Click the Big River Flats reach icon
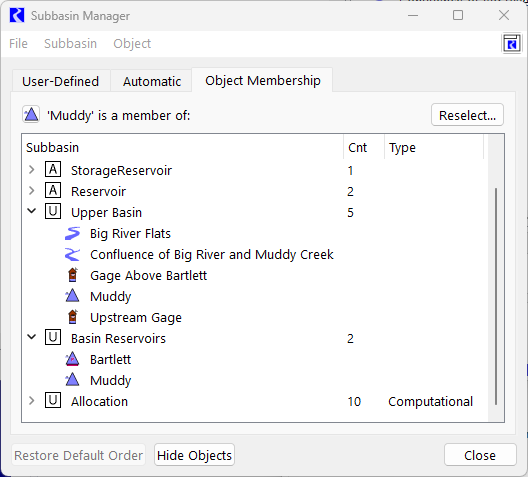528x477 pixels. pos(72,233)
